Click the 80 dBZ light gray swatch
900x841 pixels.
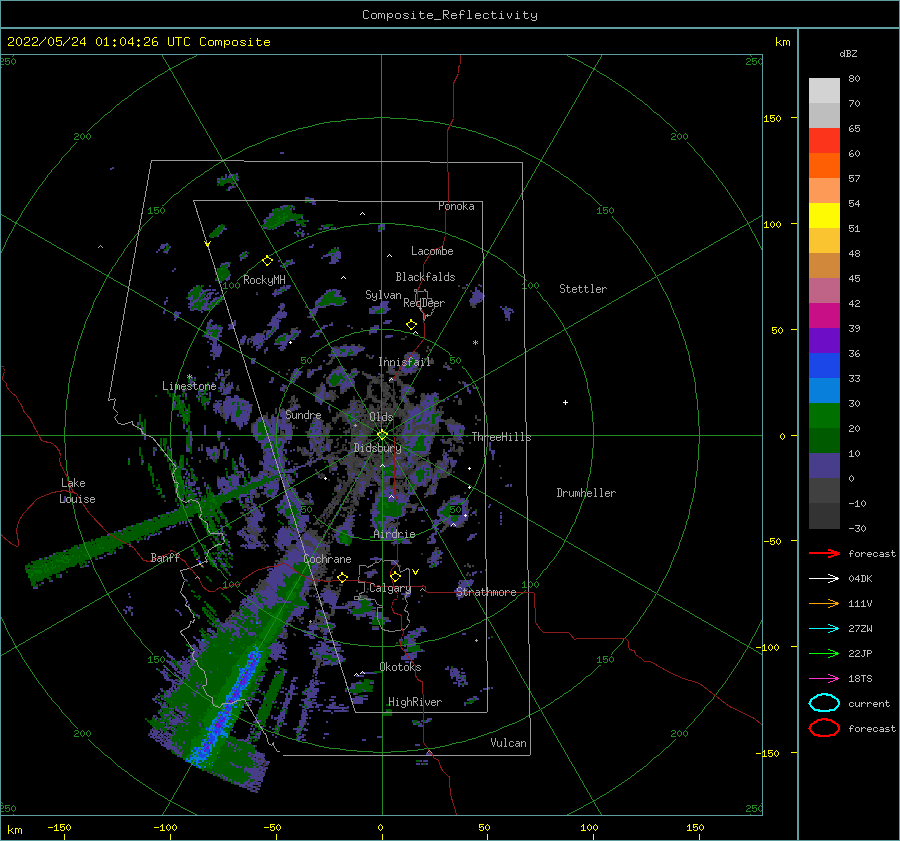824,90
